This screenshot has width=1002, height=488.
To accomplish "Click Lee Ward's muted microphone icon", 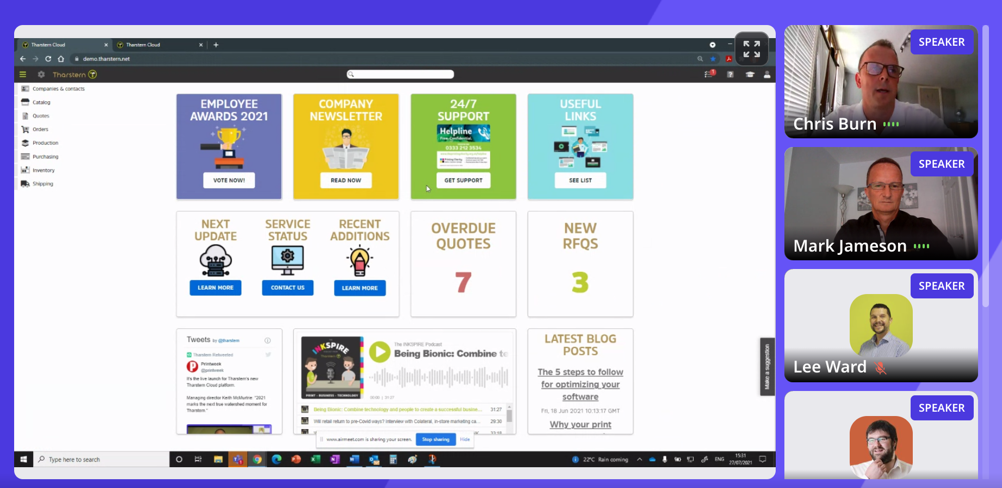I will 880,368.
